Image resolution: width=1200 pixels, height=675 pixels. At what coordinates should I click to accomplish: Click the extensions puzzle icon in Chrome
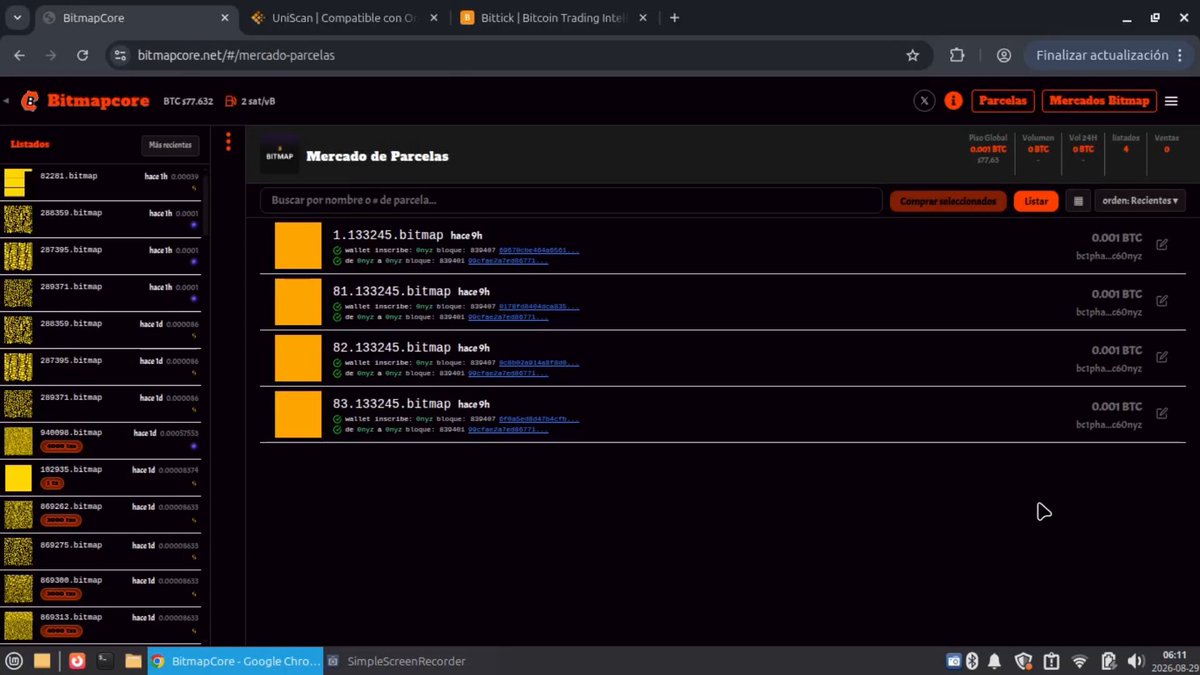(x=957, y=55)
